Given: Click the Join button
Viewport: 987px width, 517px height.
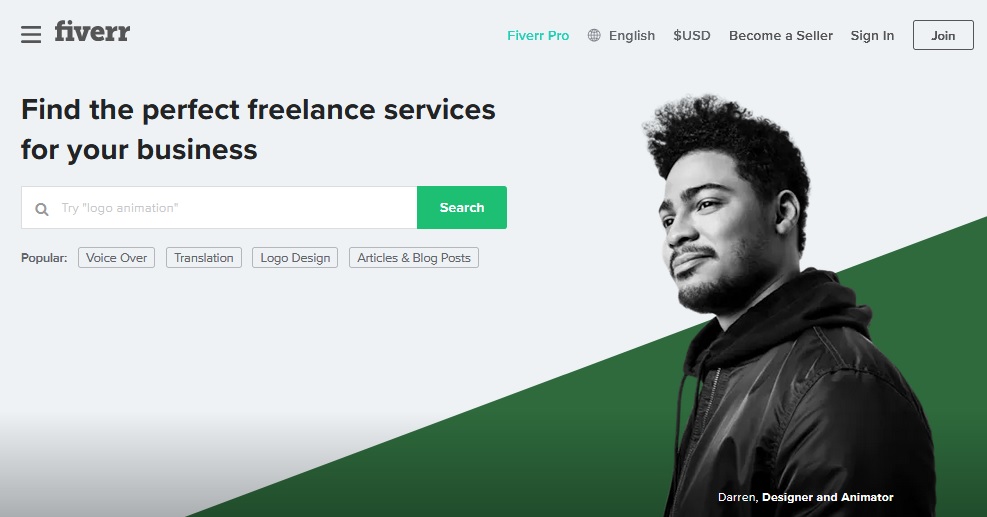Looking at the screenshot, I should pos(943,35).
